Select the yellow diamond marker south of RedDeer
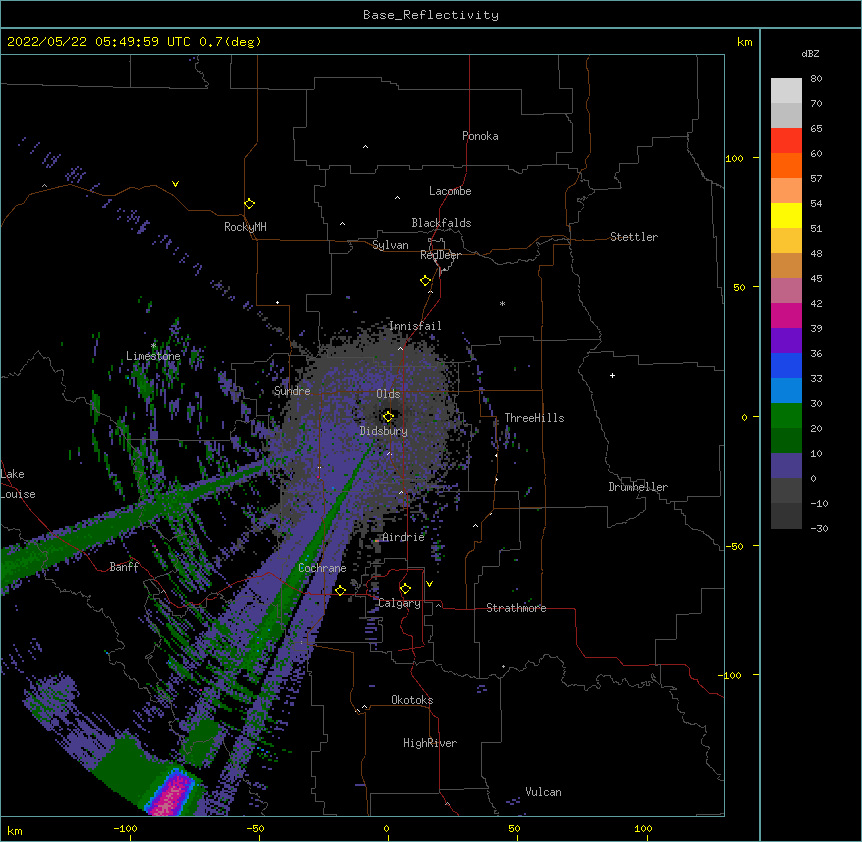862x842 pixels. click(x=425, y=281)
